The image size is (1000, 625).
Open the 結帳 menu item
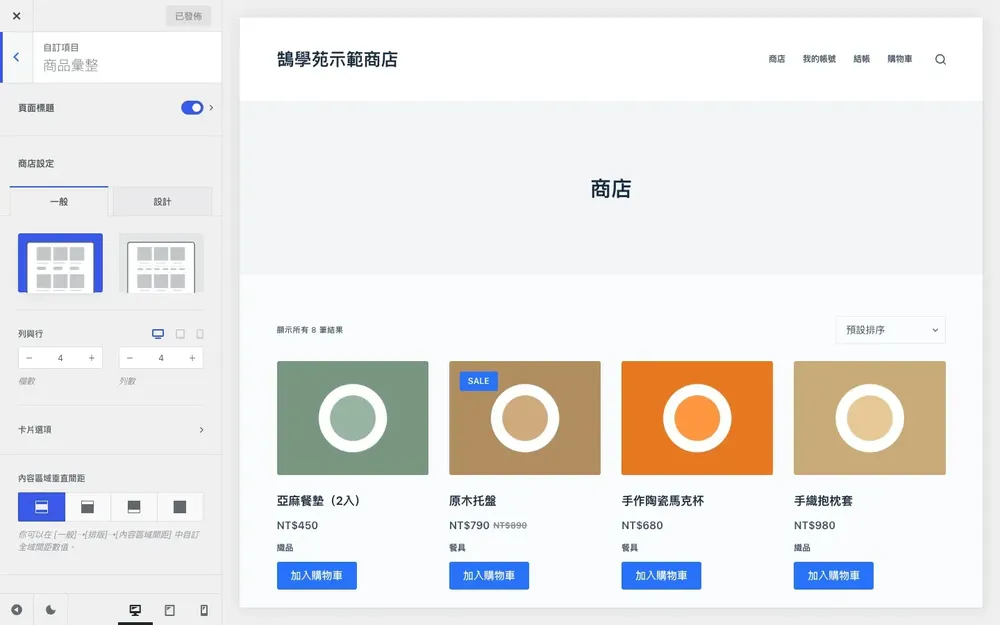[x=862, y=59]
